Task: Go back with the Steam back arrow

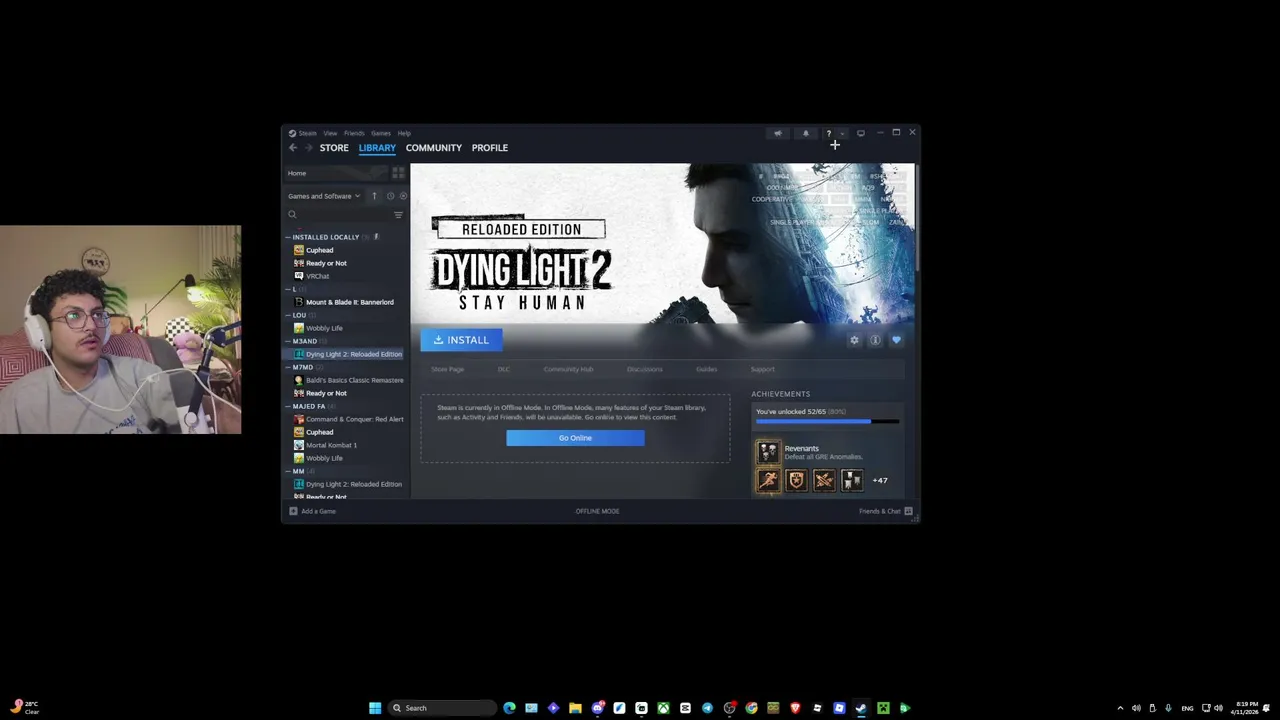Action: 293,148
